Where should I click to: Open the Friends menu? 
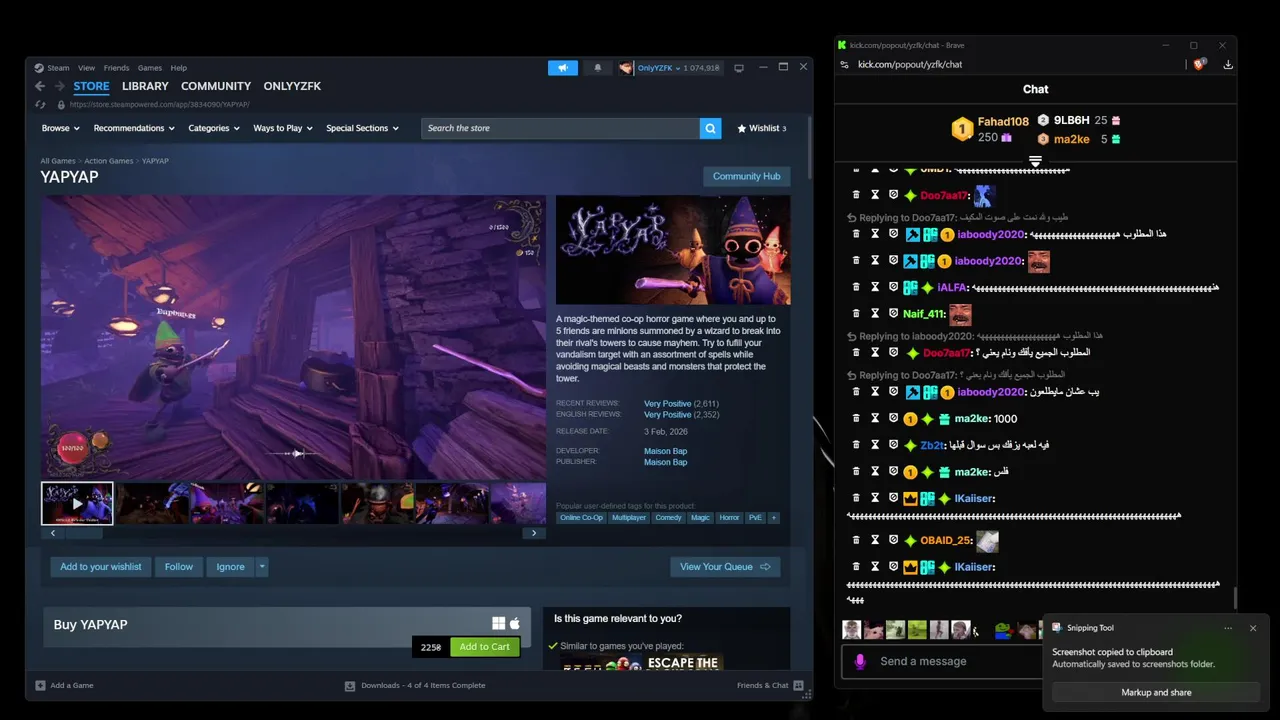pos(116,68)
